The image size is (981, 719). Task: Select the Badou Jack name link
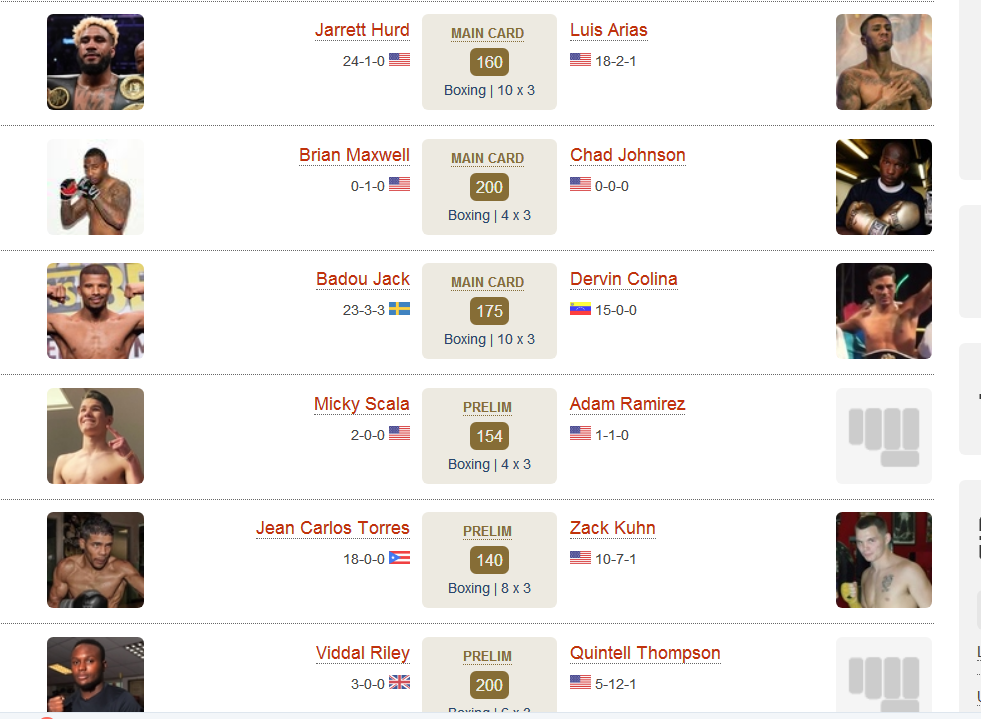(x=363, y=279)
